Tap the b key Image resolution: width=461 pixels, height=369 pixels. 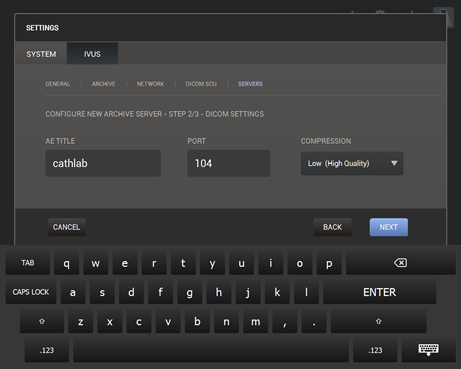point(197,321)
